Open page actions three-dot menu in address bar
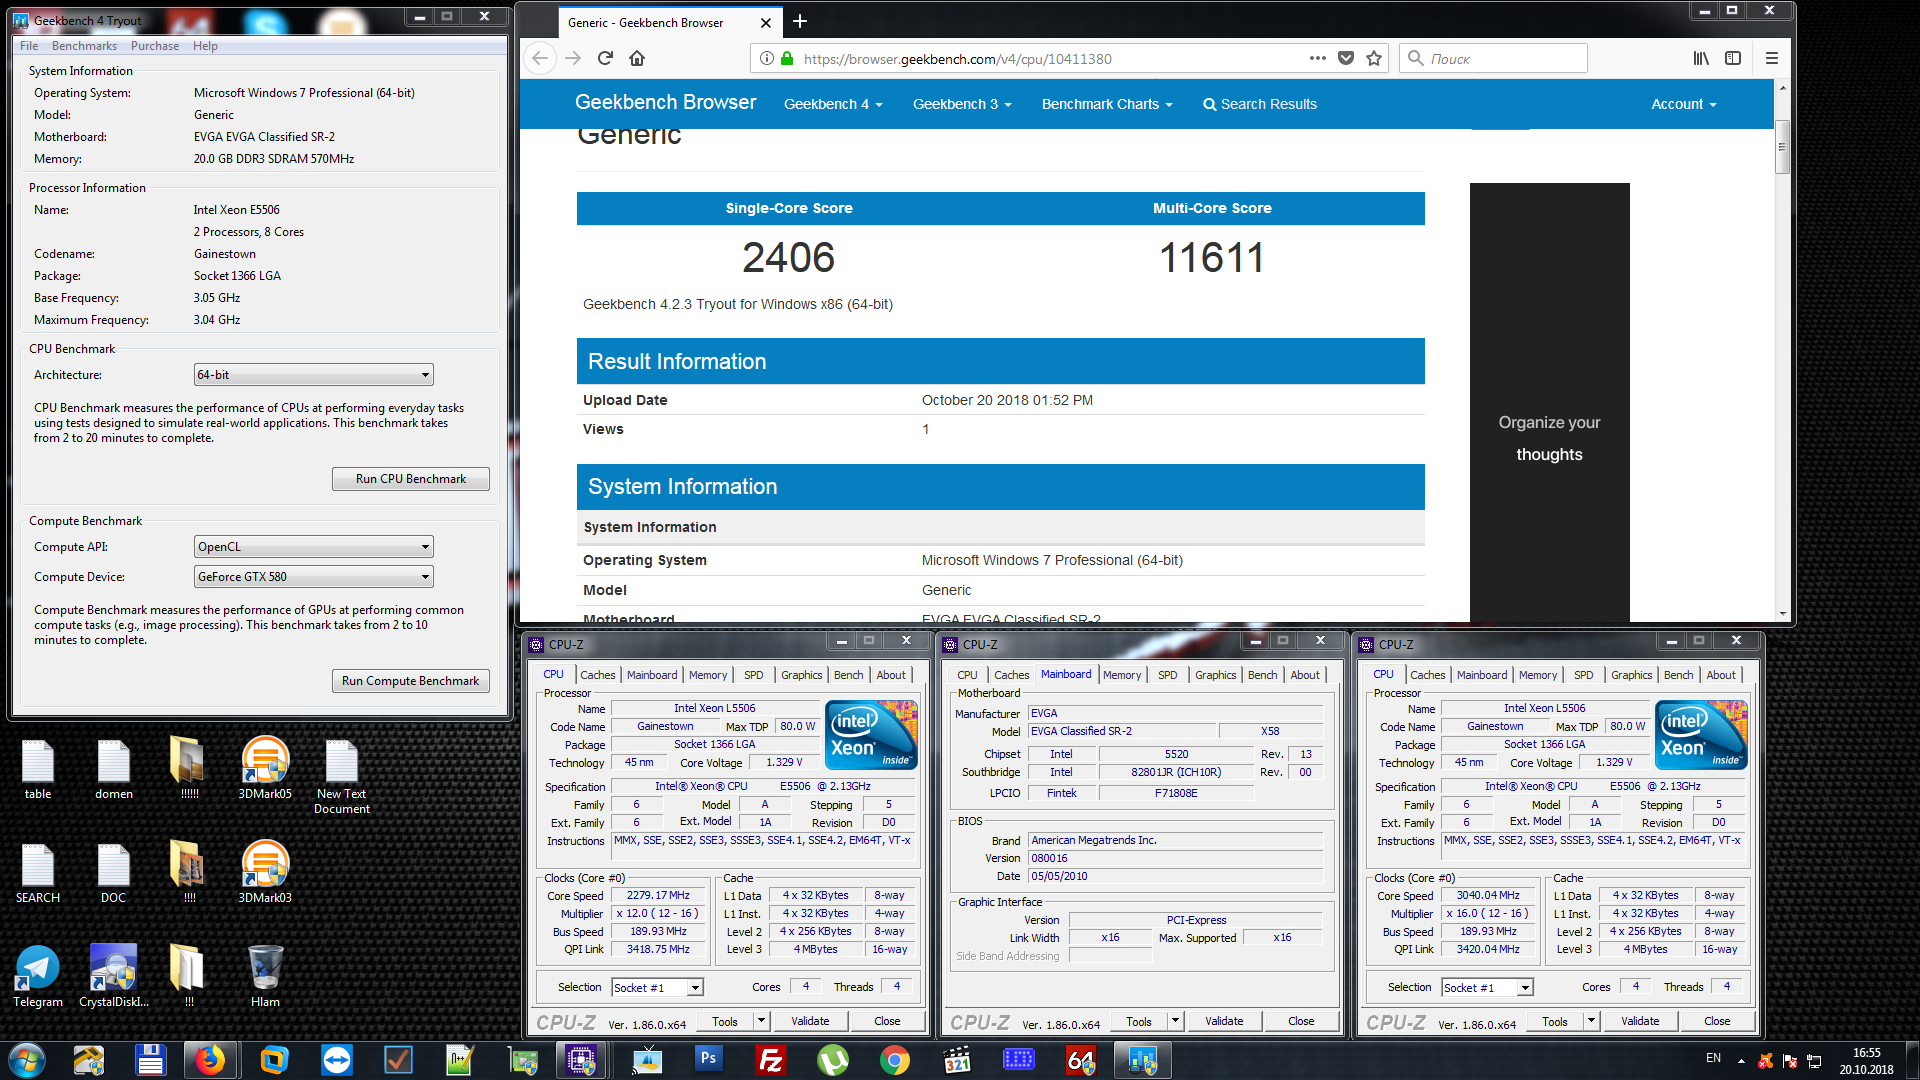Viewport: 1920px width, 1080px height. pos(1318,58)
